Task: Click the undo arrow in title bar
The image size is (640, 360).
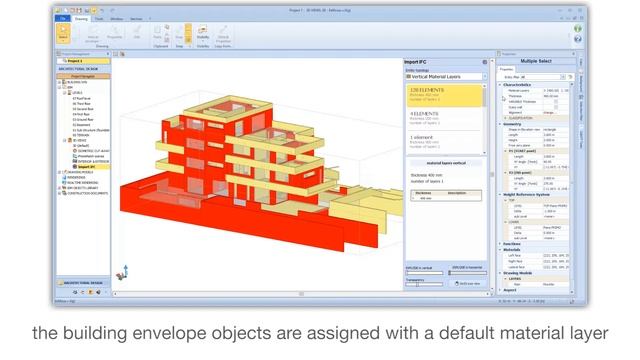Action: coord(102,10)
